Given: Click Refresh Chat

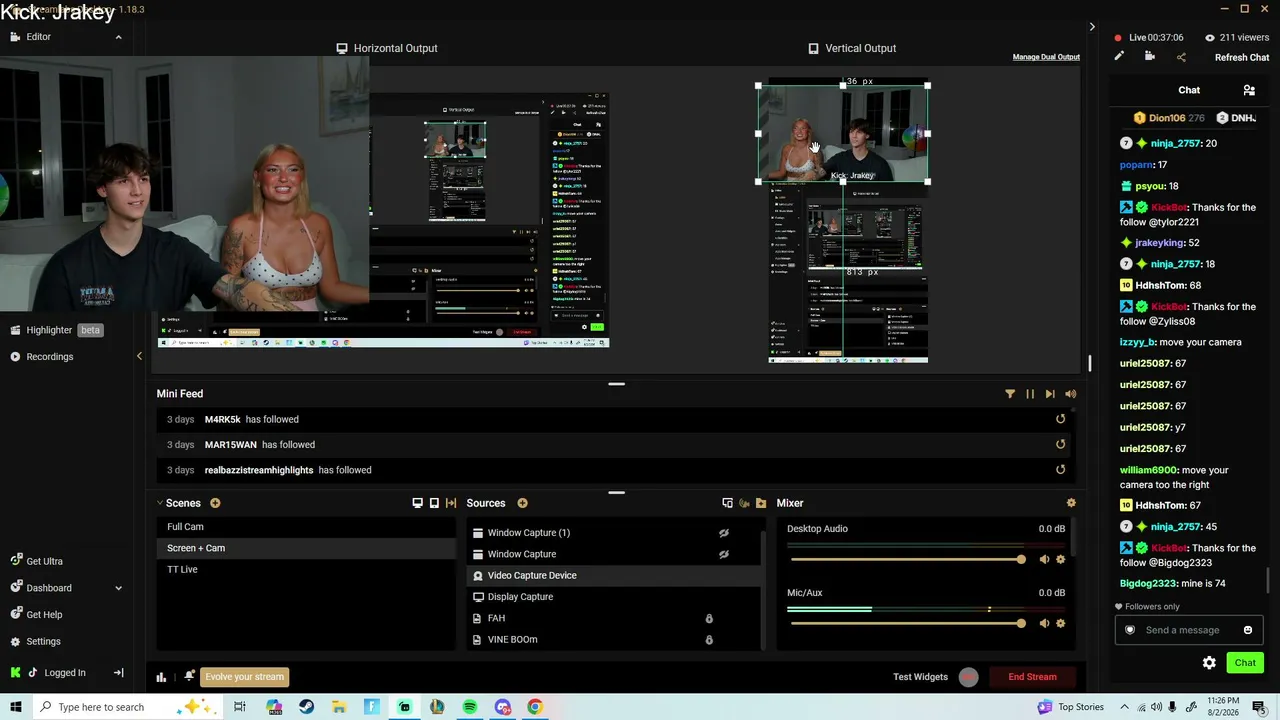Looking at the screenshot, I should pos(1242,58).
